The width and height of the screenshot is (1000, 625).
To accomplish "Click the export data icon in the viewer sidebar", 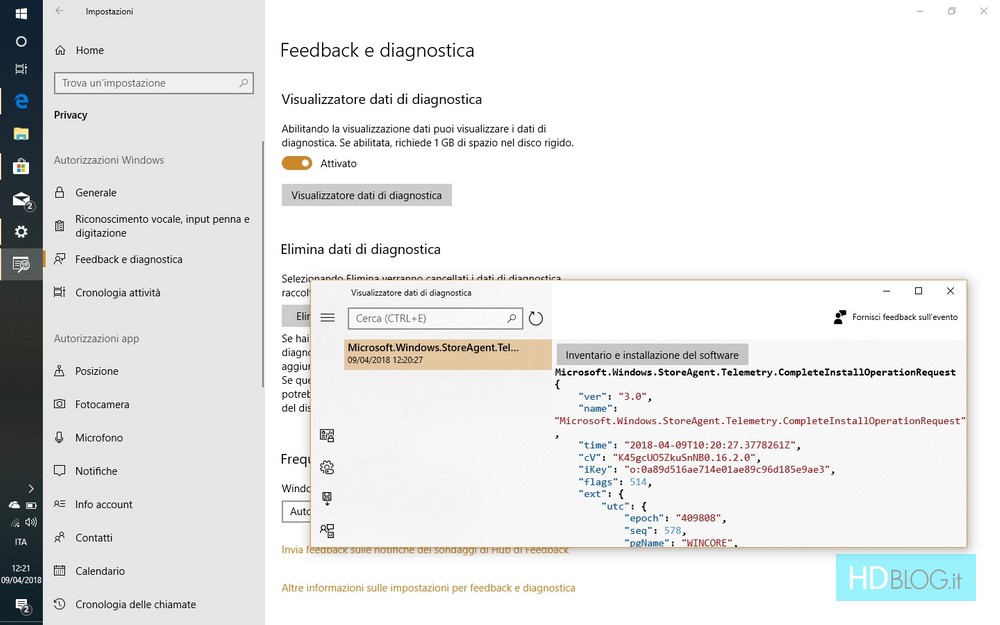I will (x=327, y=498).
